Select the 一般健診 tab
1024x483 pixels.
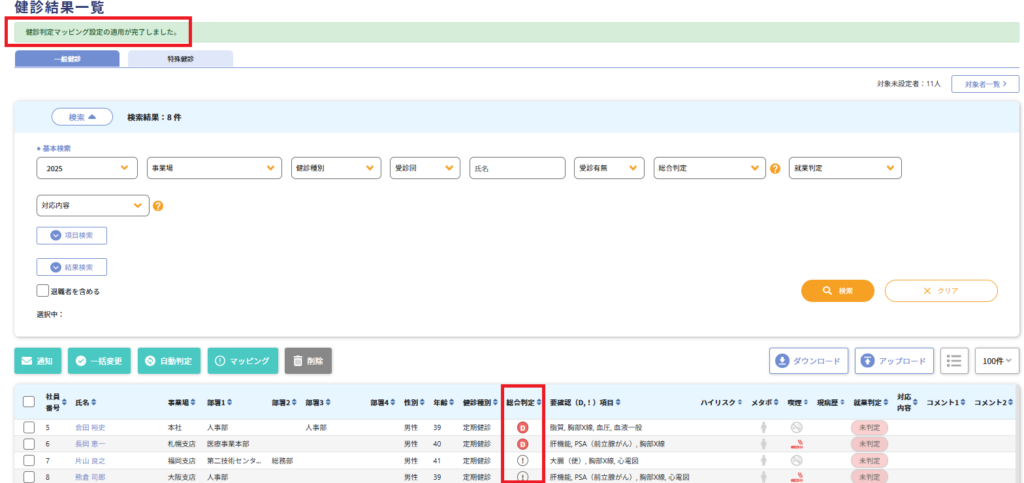pos(67,59)
